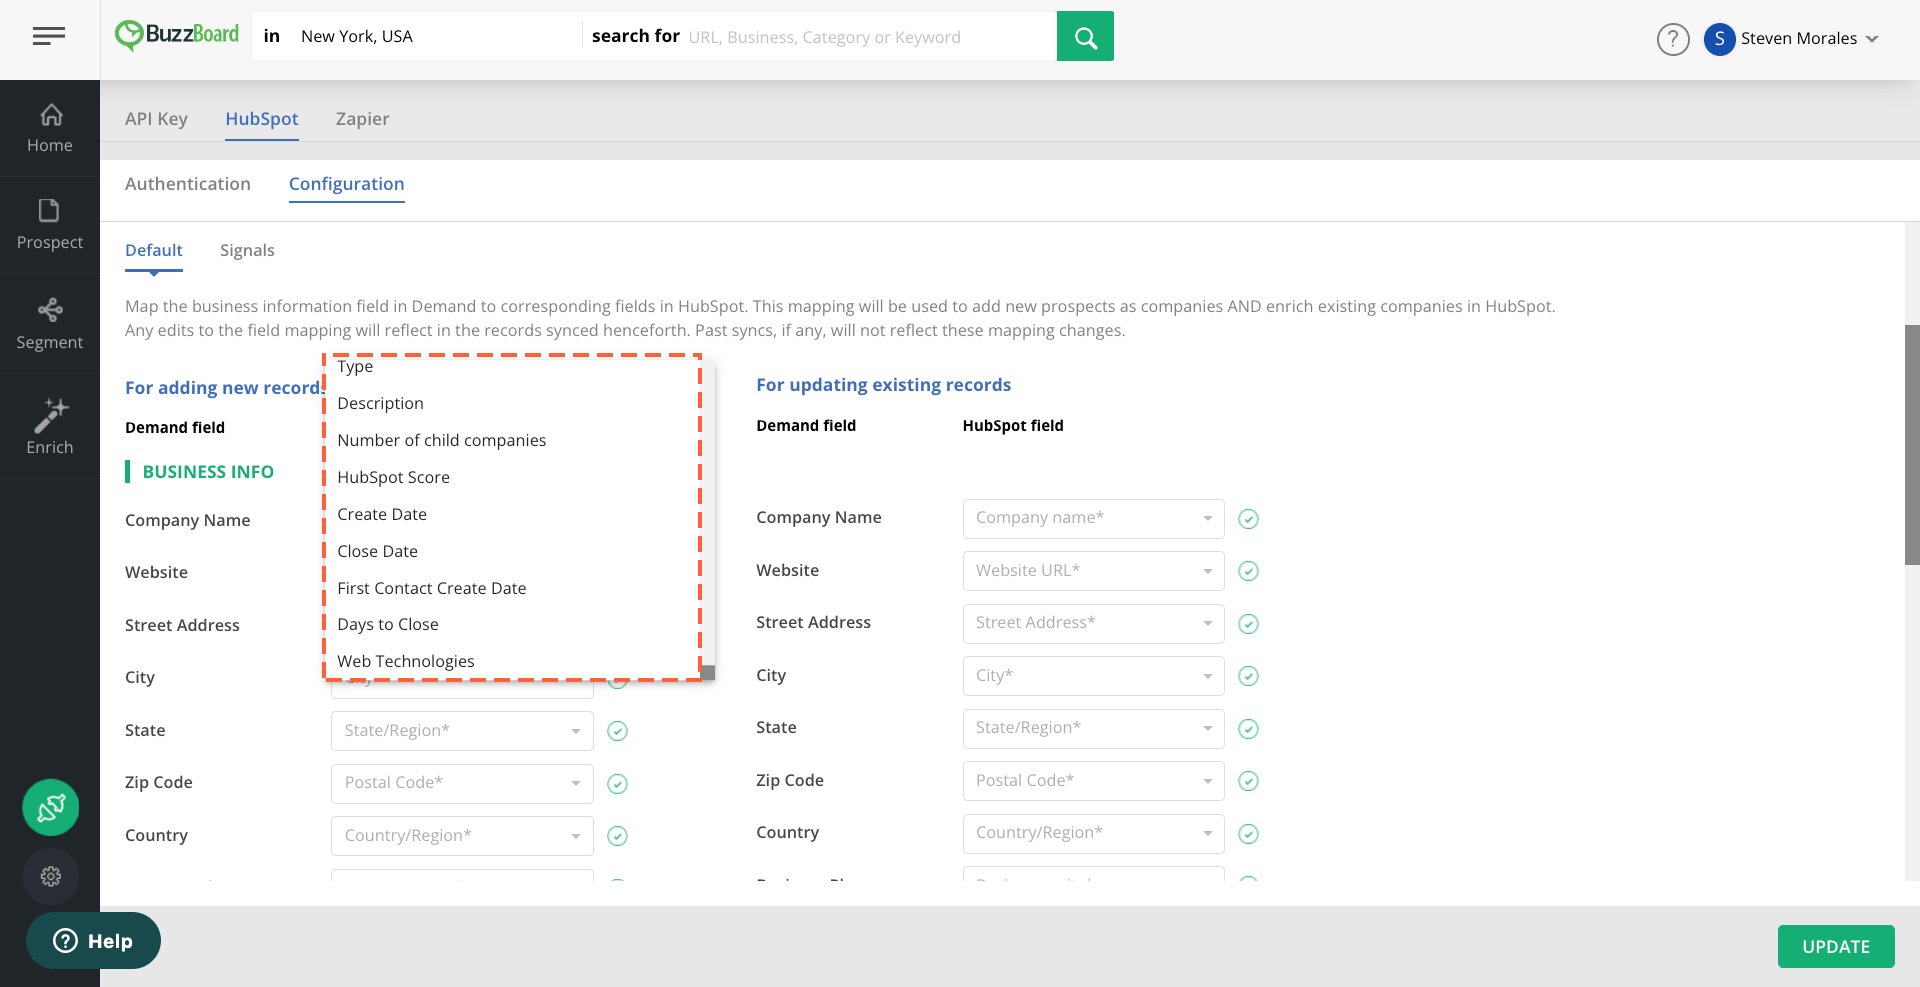Open Country/Region dropdown for updating records

tap(1093, 833)
